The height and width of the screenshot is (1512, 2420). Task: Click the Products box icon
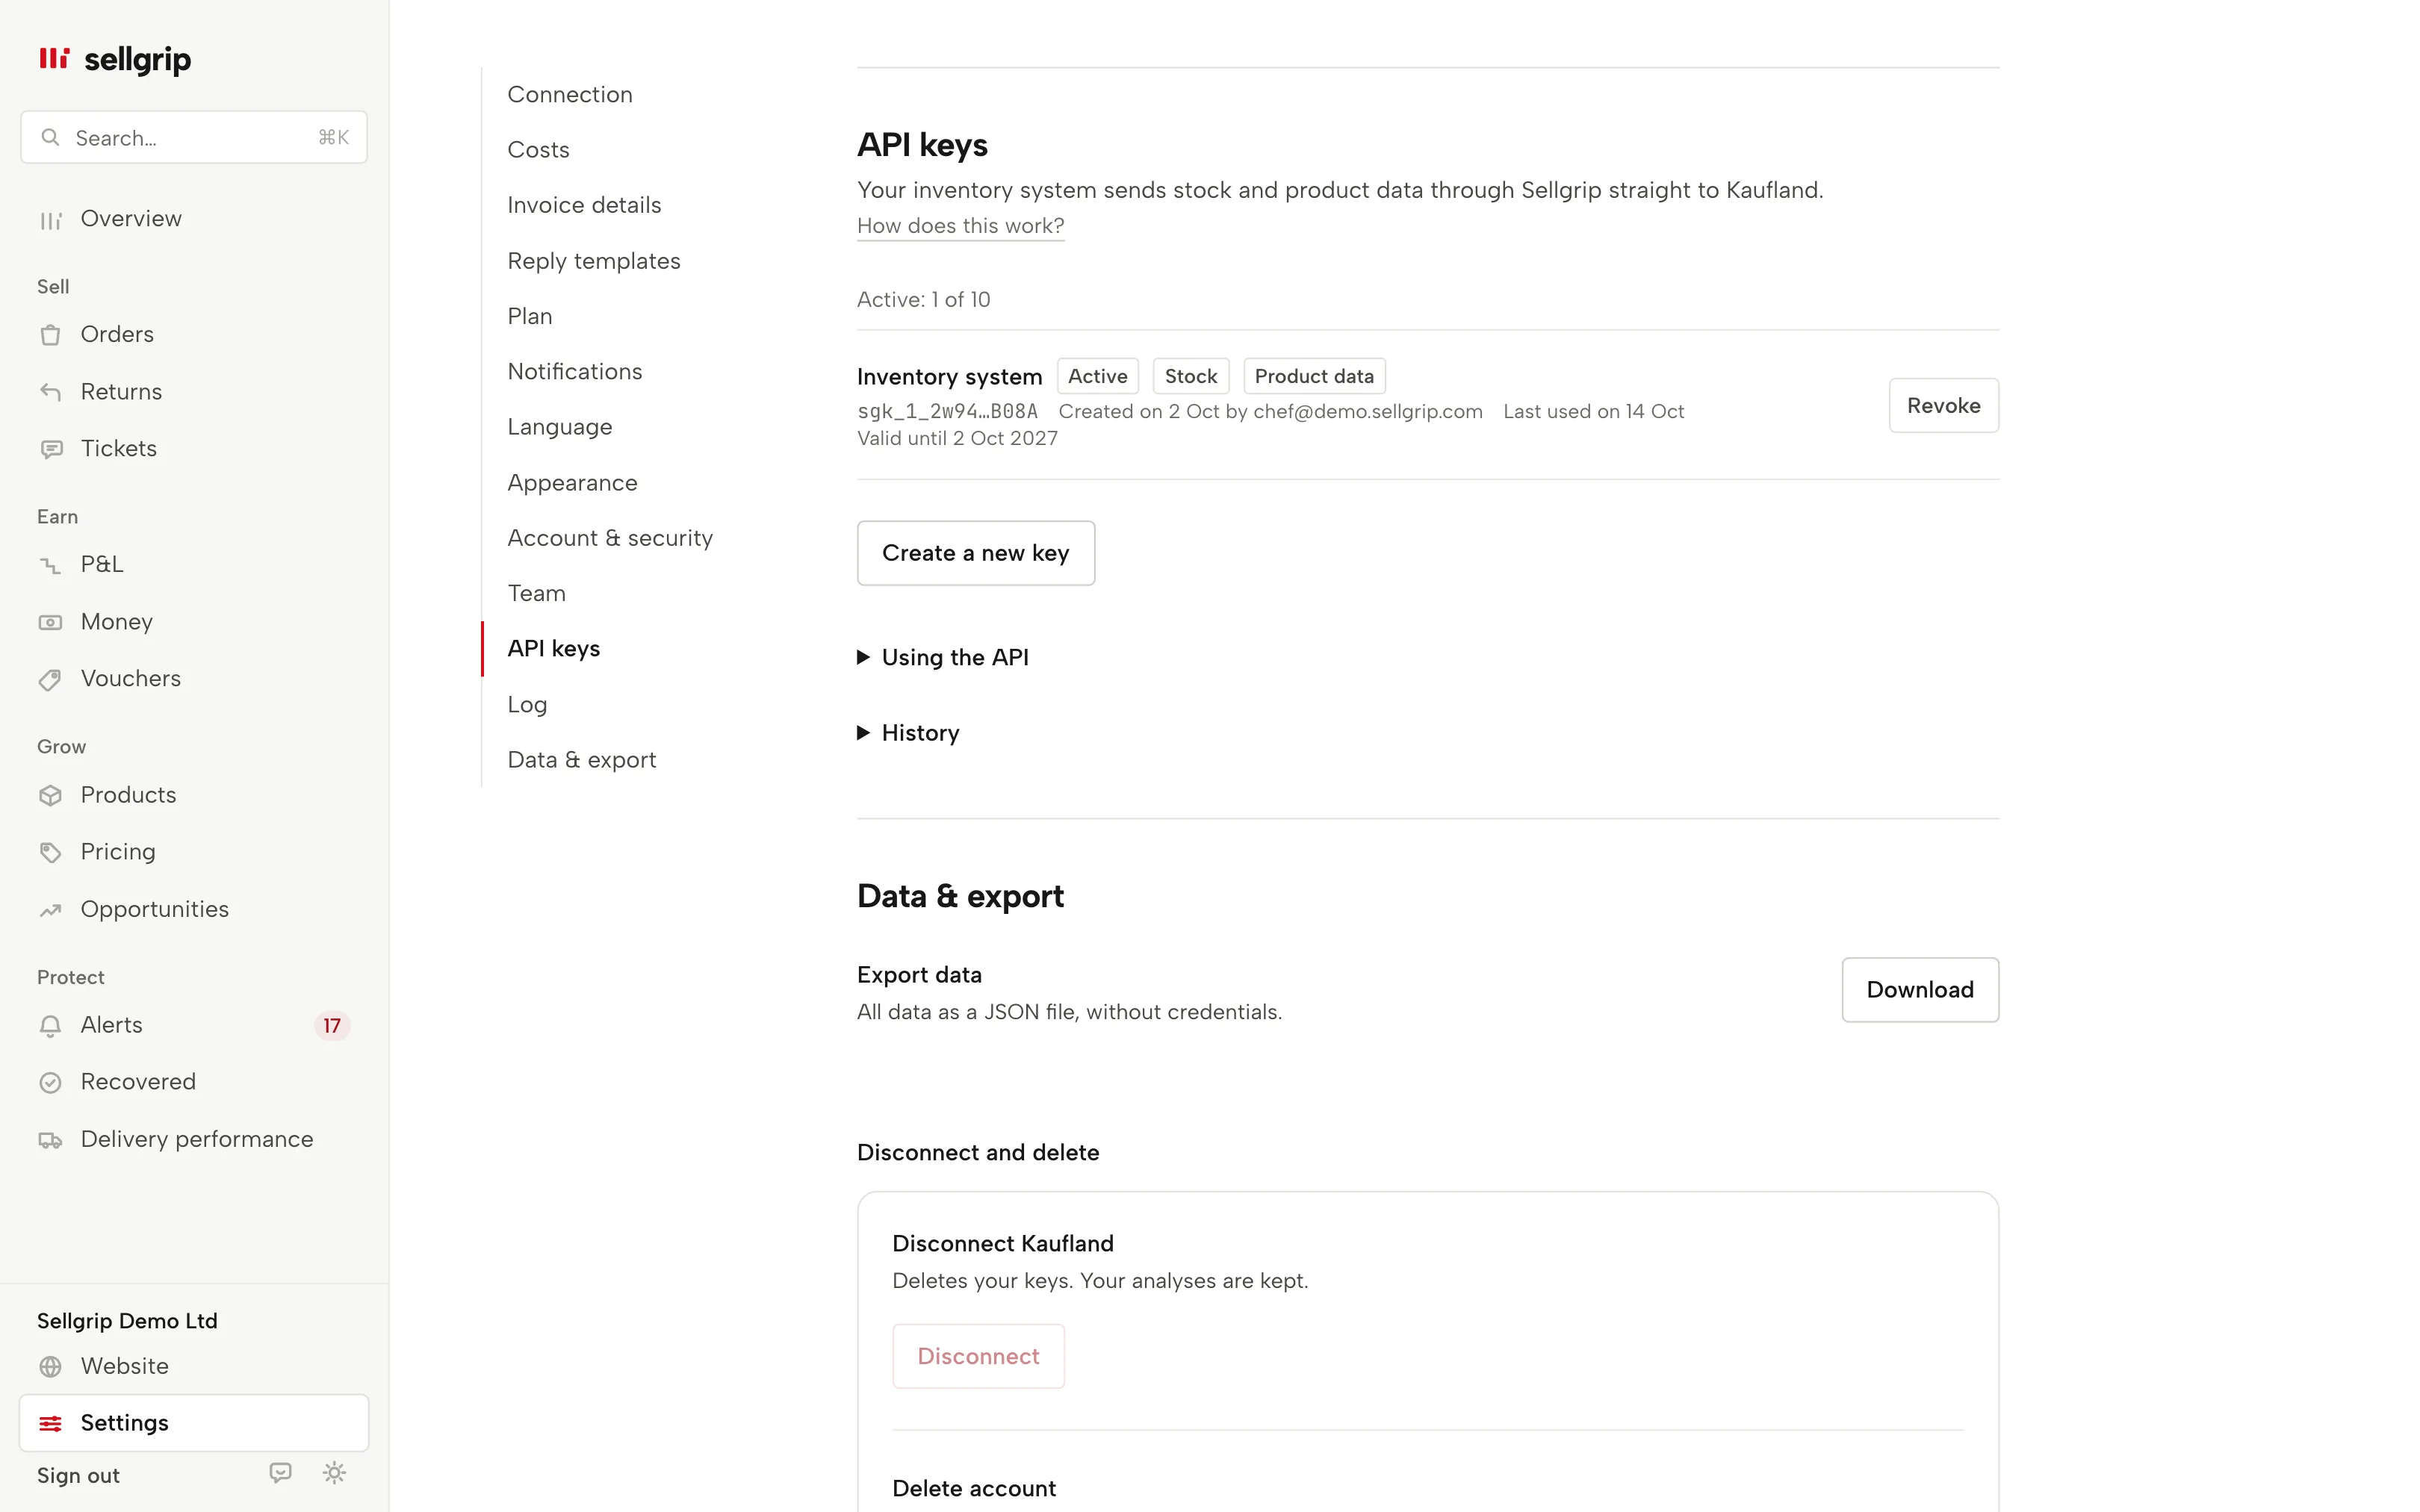tap(50, 795)
